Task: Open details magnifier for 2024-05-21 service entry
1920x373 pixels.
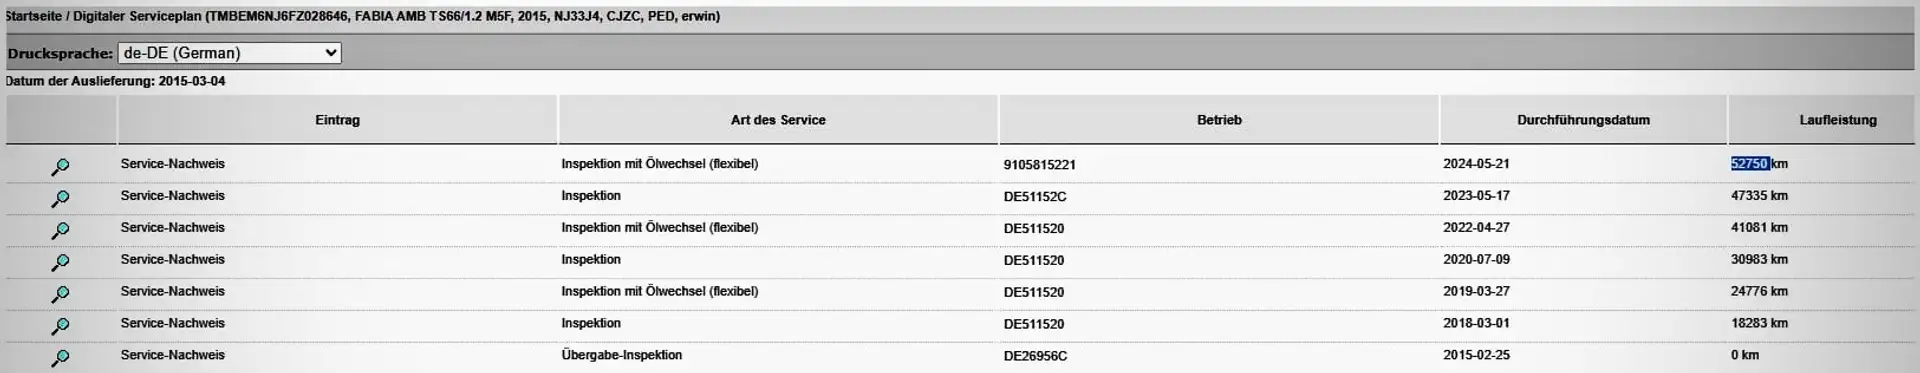Action: click(x=60, y=167)
